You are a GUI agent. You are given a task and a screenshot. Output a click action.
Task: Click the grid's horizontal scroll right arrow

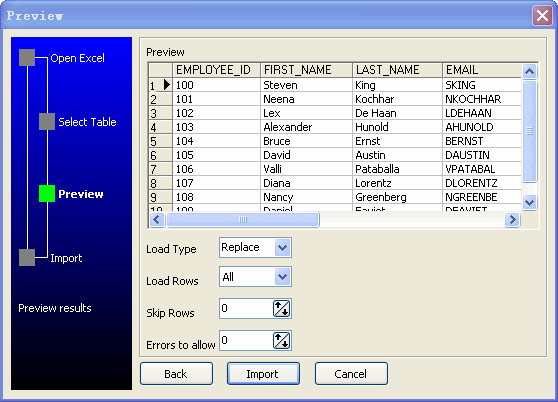pos(512,219)
